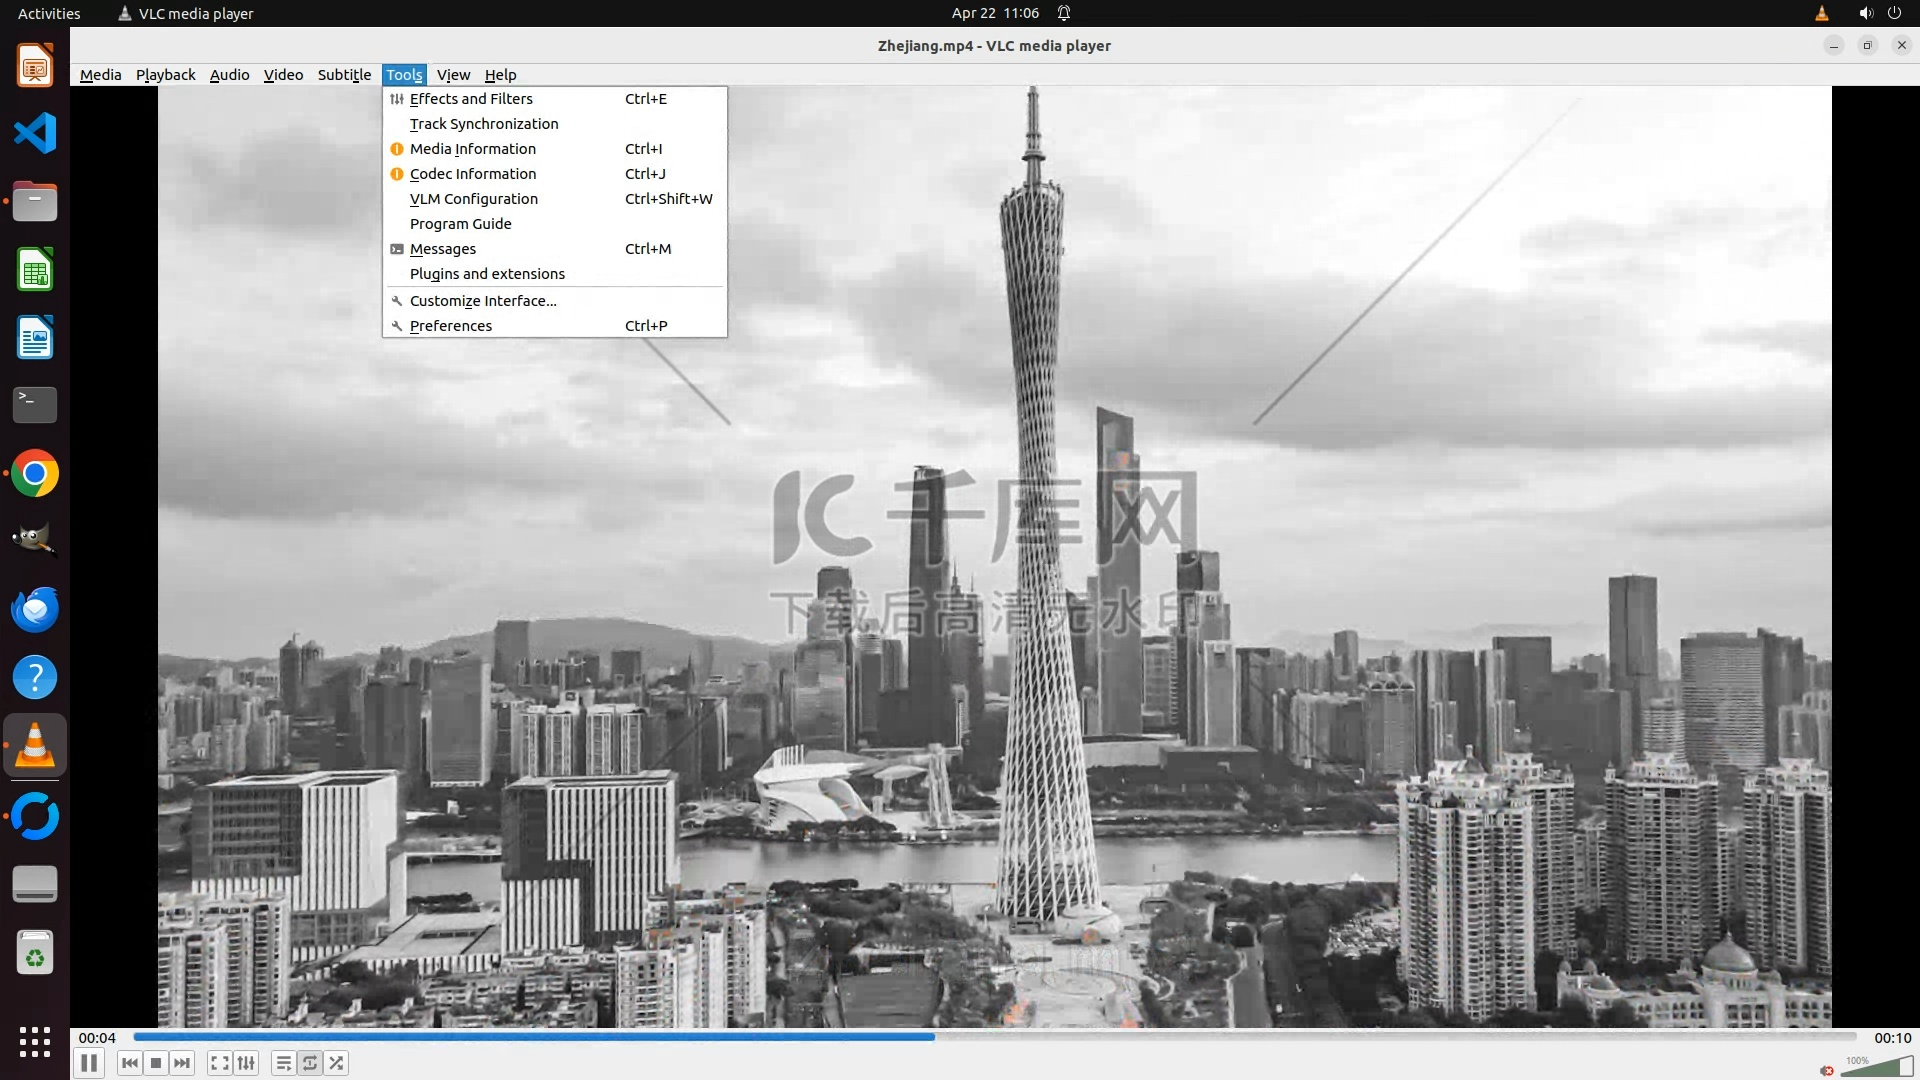Open Effects and Filters
The width and height of the screenshot is (1920, 1080).
(x=471, y=99)
